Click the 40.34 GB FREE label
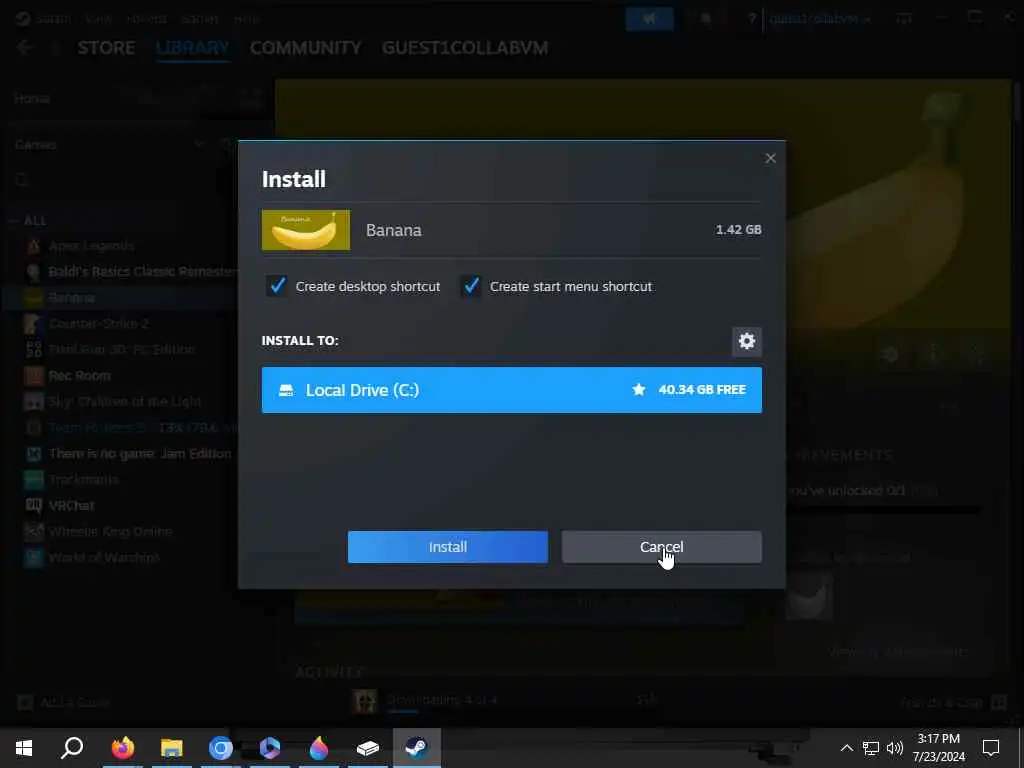Screen dimensions: 1024x768 pyautogui.click(x=702, y=390)
